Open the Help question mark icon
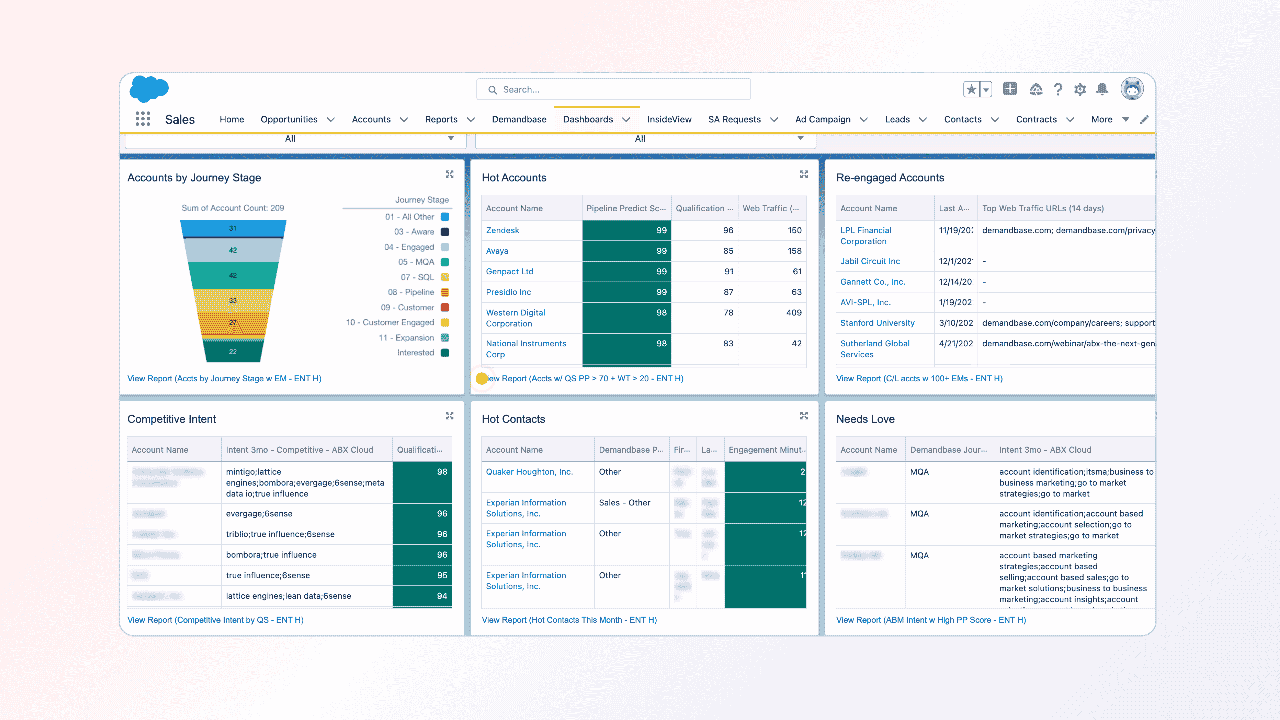Image resolution: width=1280 pixels, height=720 pixels. (1058, 89)
